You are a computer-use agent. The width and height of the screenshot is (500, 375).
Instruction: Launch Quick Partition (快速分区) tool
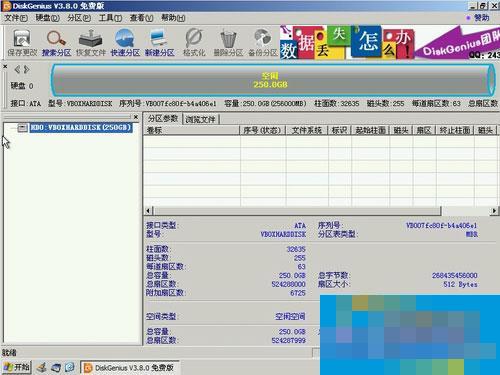point(125,42)
